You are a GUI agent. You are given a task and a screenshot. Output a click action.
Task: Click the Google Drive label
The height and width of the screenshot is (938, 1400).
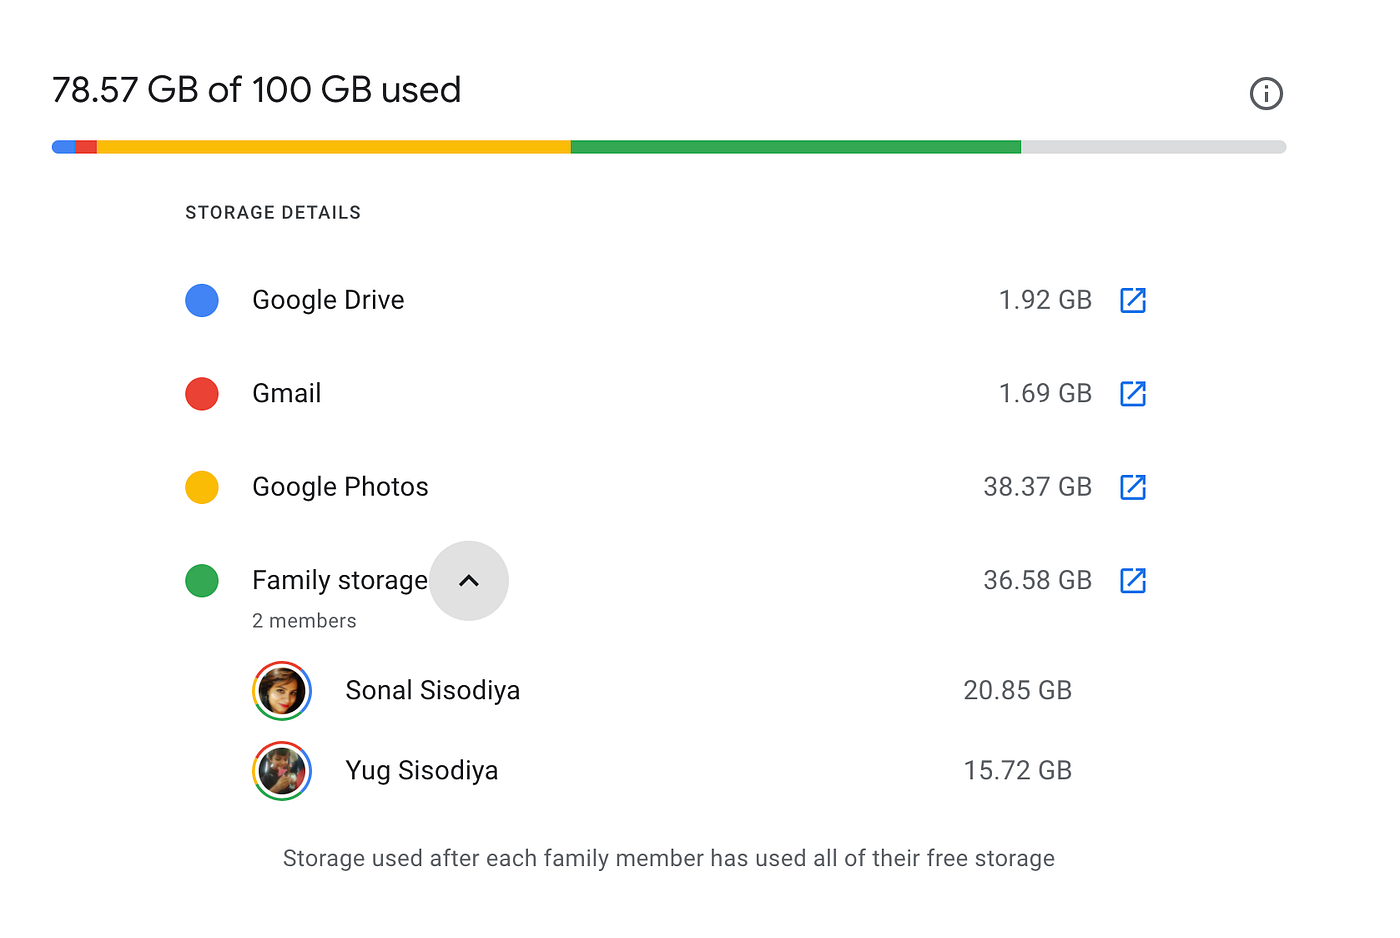click(328, 300)
